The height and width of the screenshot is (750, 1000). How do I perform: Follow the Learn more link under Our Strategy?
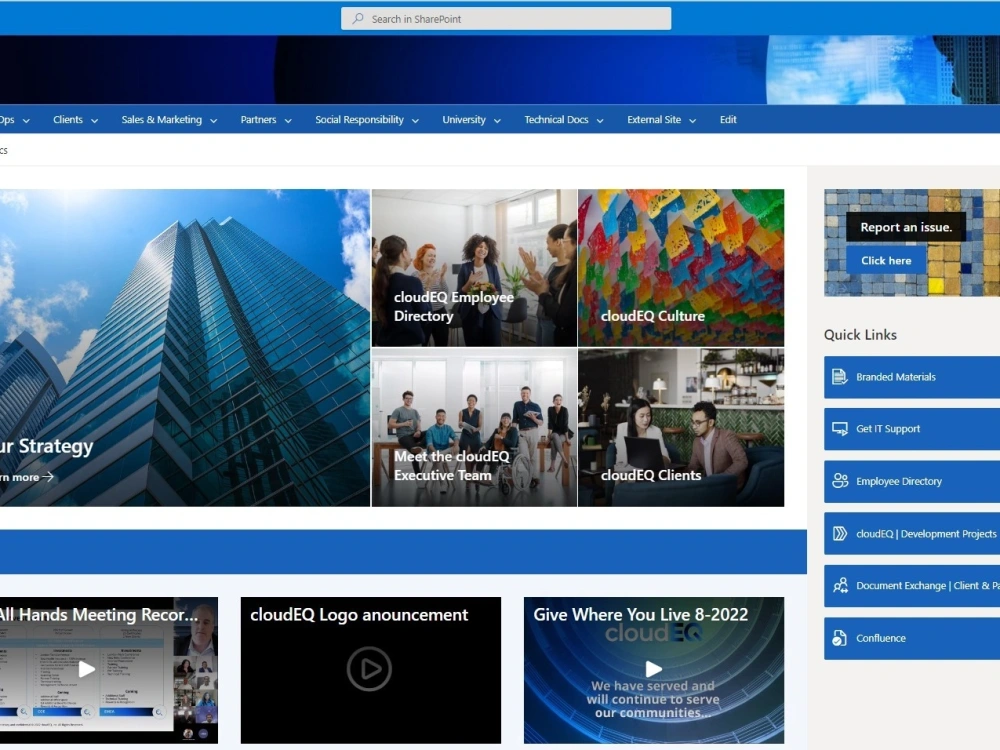pyautogui.click(x=25, y=477)
